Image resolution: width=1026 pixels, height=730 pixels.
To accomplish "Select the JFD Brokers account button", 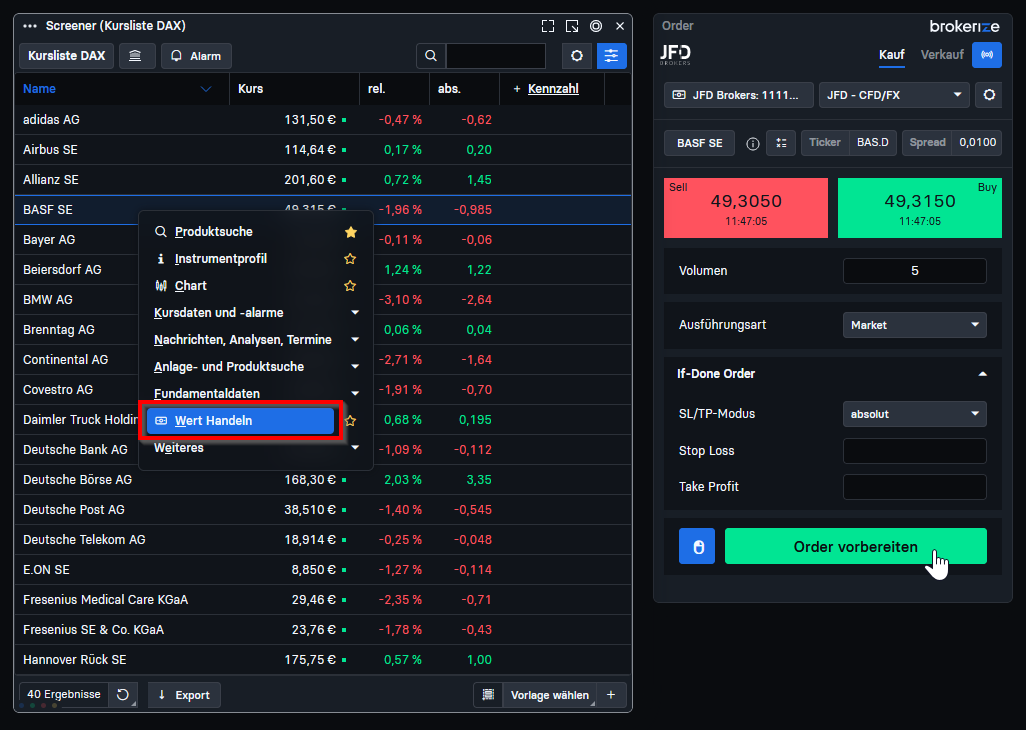I will (739, 95).
